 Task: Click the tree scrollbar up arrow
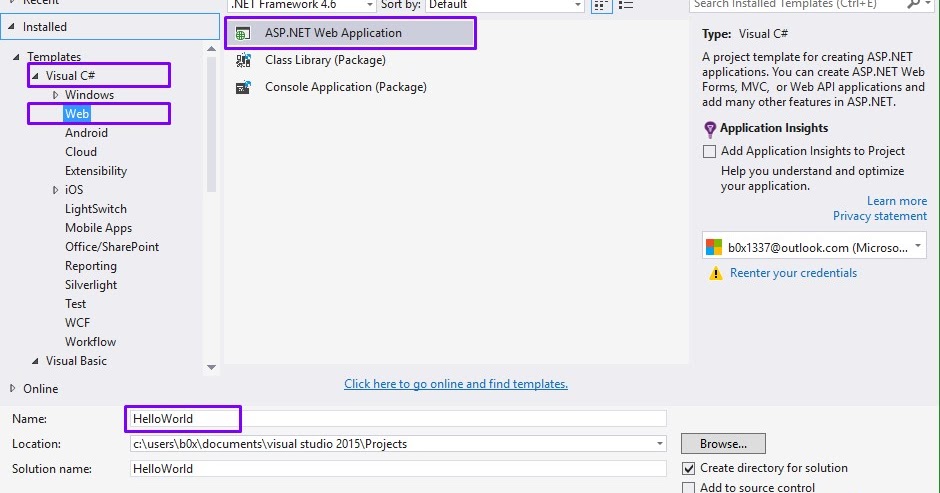(211, 49)
